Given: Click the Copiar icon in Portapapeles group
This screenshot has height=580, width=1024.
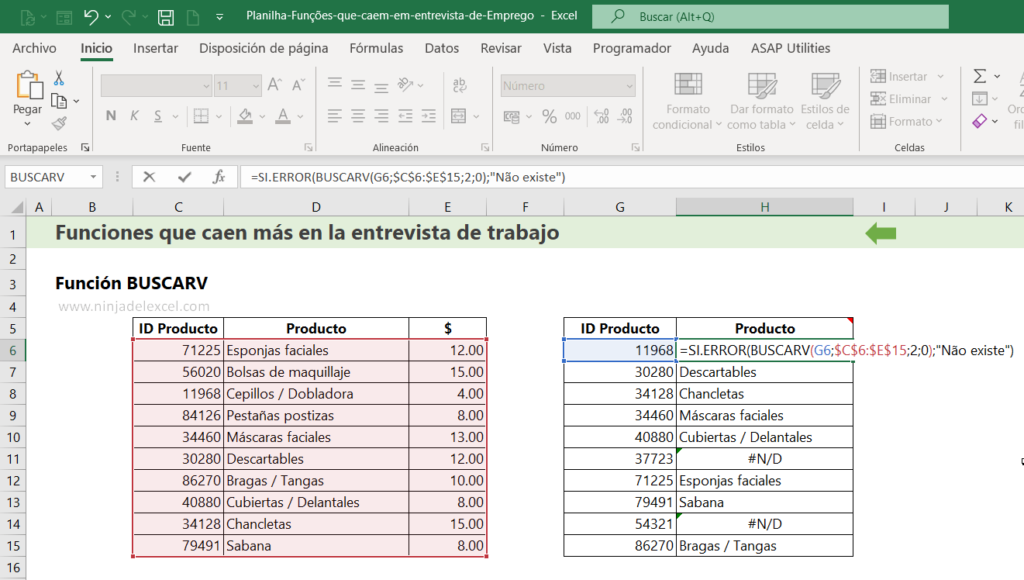Looking at the screenshot, I should click(57, 101).
